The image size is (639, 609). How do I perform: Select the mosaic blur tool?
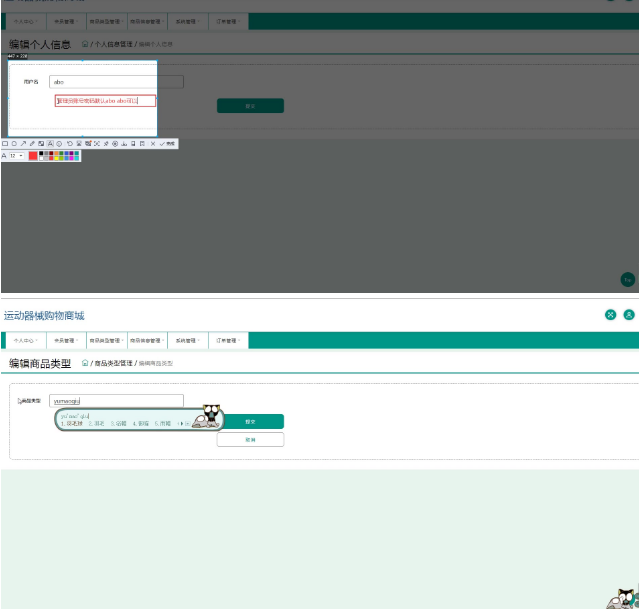pyautogui.click(x=41, y=143)
